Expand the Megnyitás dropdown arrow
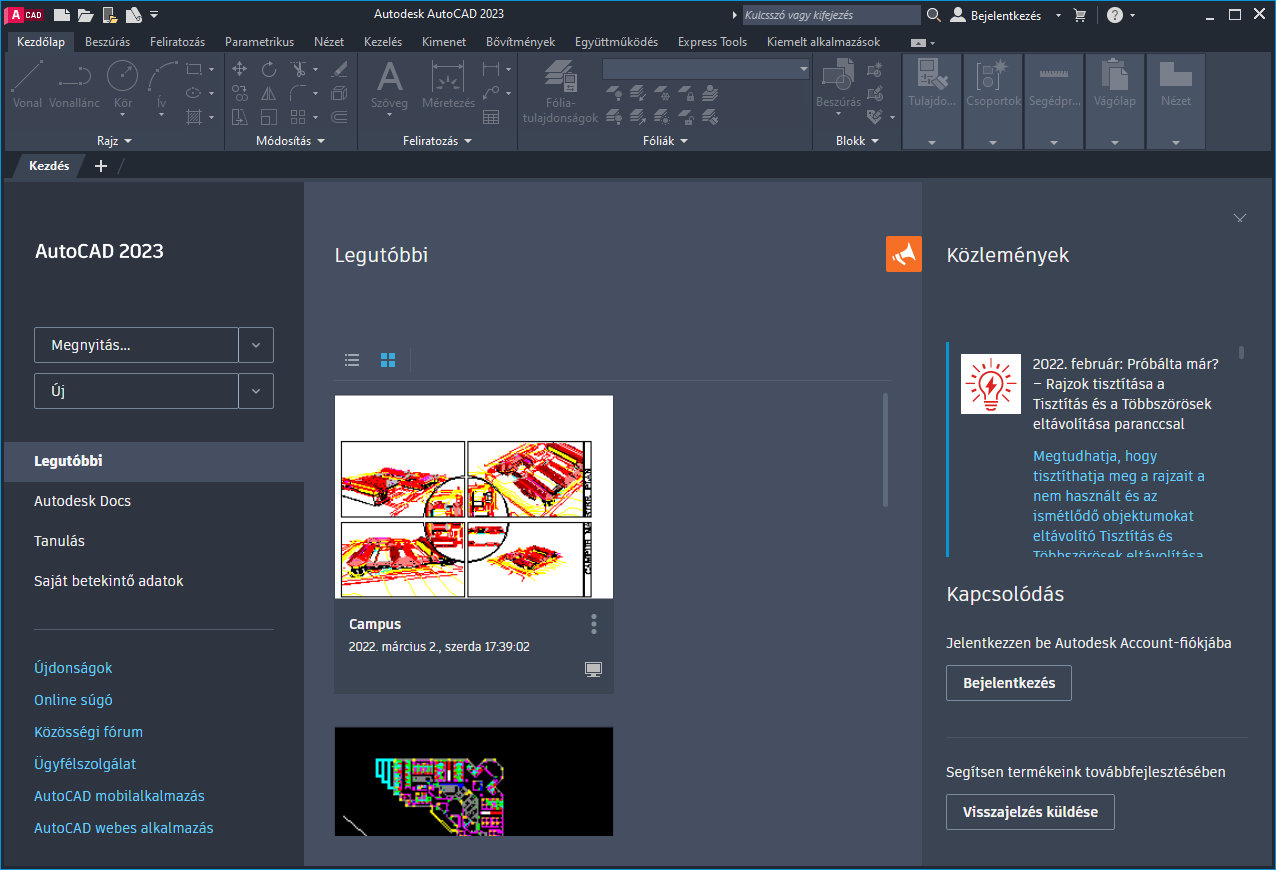Image resolution: width=1276 pixels, height=870 pixels. point(256,345)
